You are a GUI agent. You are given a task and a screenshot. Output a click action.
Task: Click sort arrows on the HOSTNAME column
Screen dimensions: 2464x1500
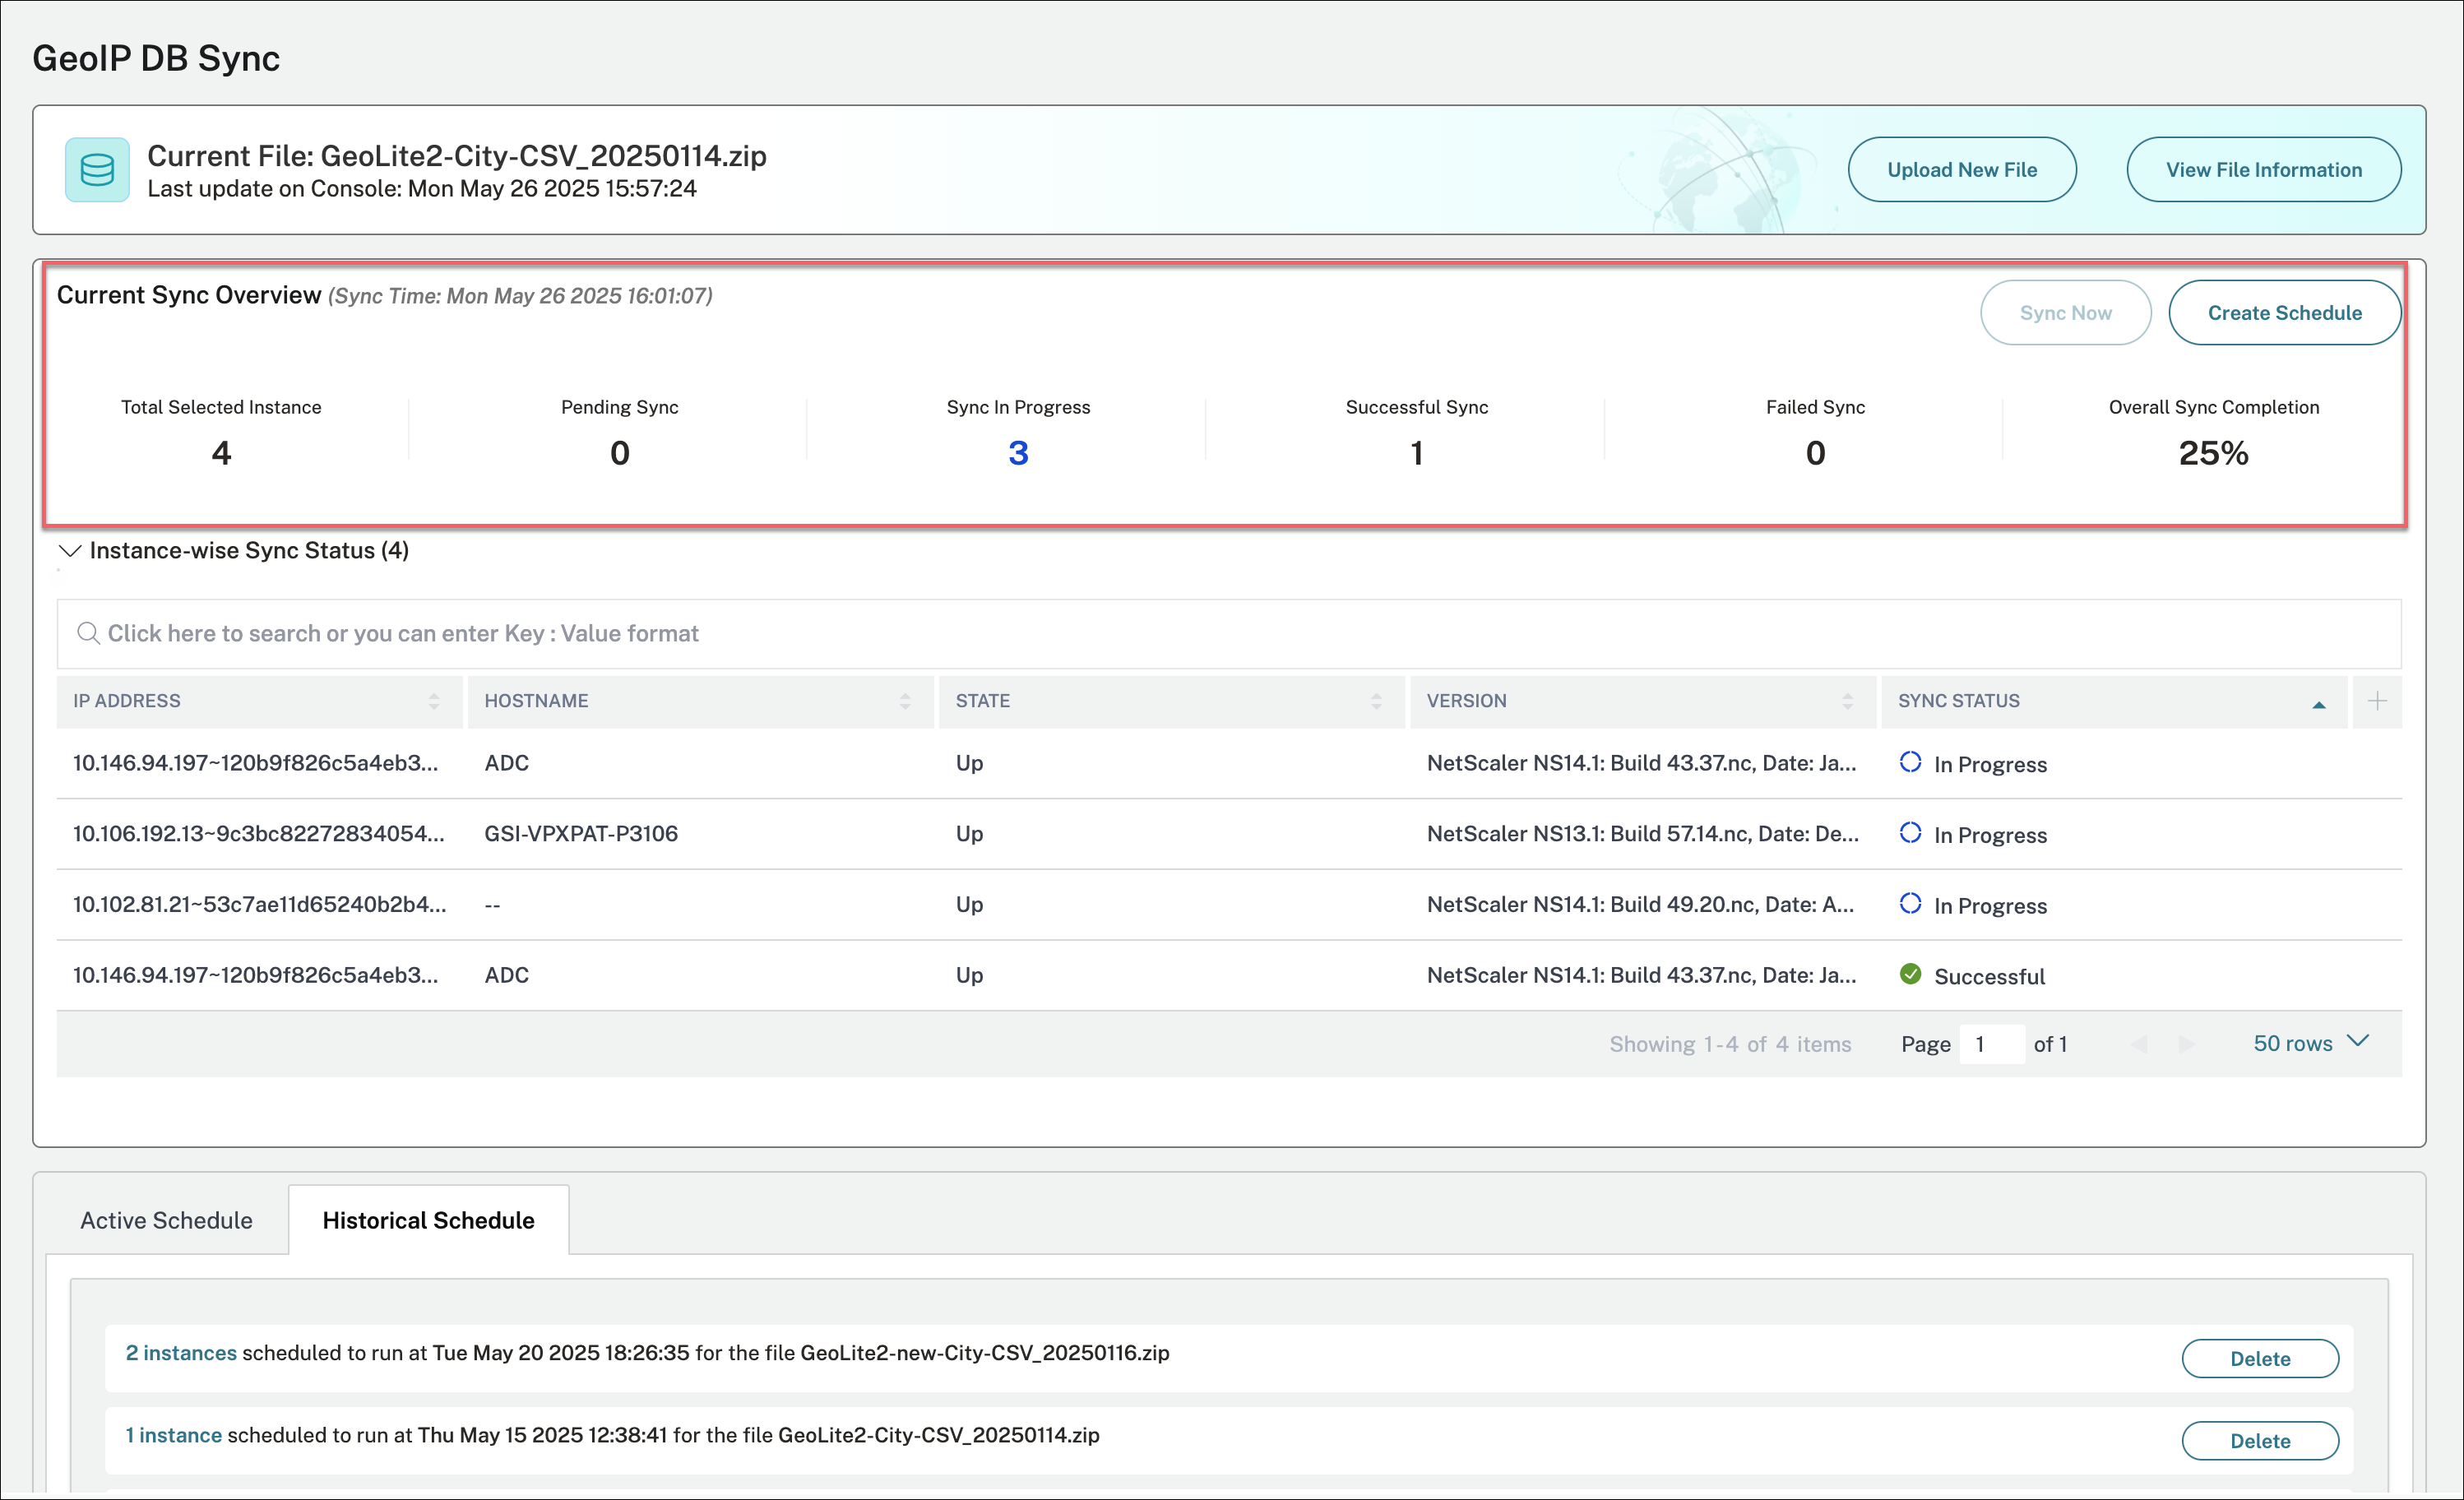(x=905, y=701)
